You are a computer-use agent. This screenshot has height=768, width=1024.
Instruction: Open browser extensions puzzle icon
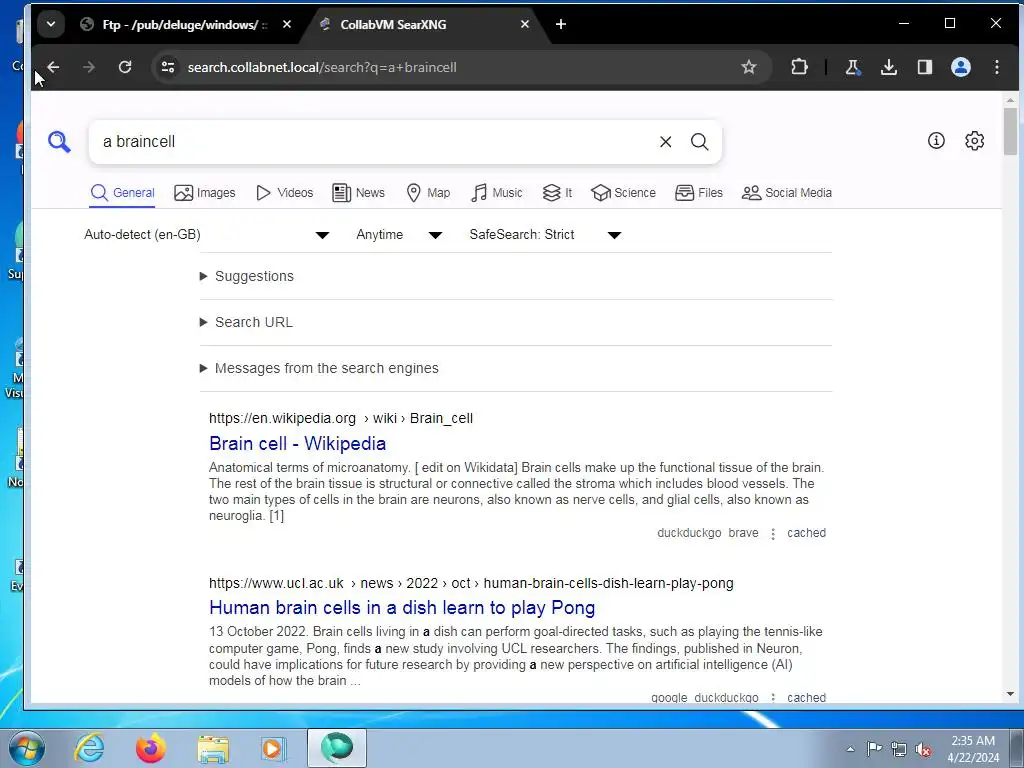[799, 67]
